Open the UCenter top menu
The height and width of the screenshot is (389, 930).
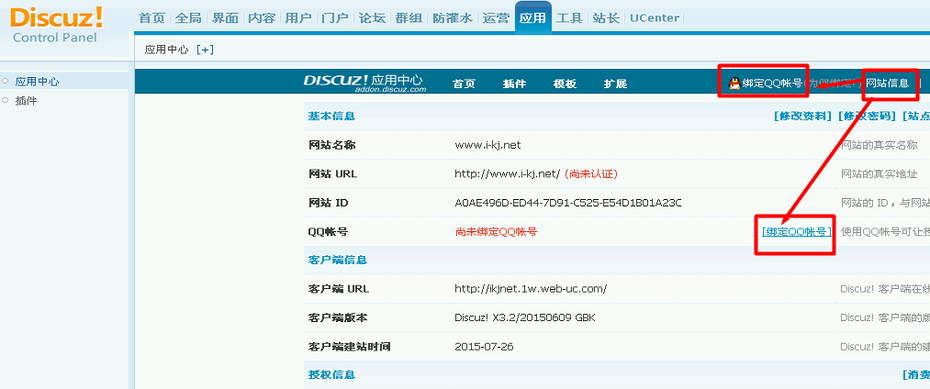tap(655, 18)
